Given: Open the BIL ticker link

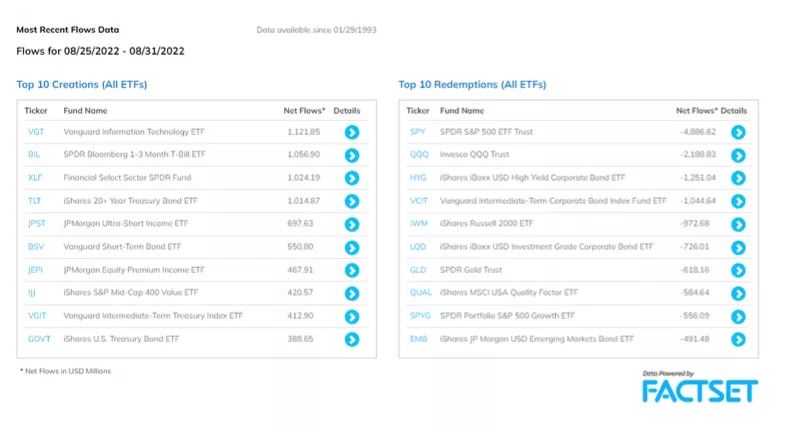Looking at the screenshot, I should (34, 154).
